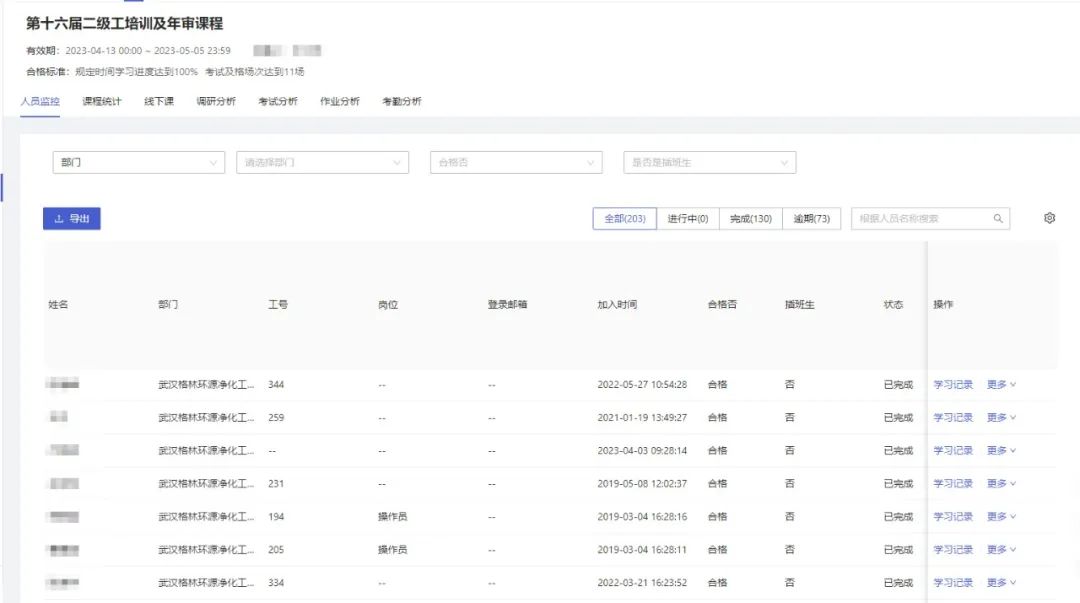The image size is (1080, 603).
Task: Switch to the 调研分析 tab
Action: click(x=216, y=101)
